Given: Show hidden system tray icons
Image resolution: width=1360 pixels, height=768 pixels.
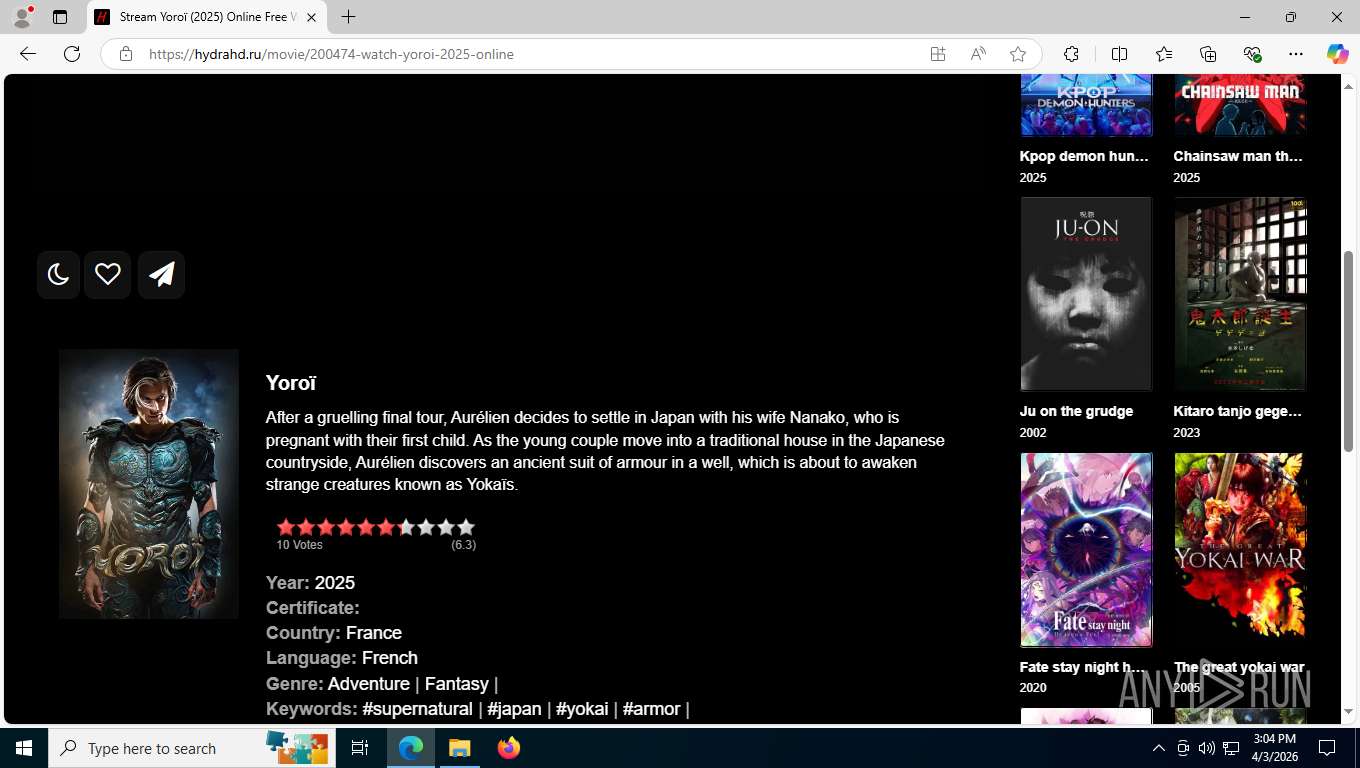Looking at the screenshot, I should (1158, 748).
